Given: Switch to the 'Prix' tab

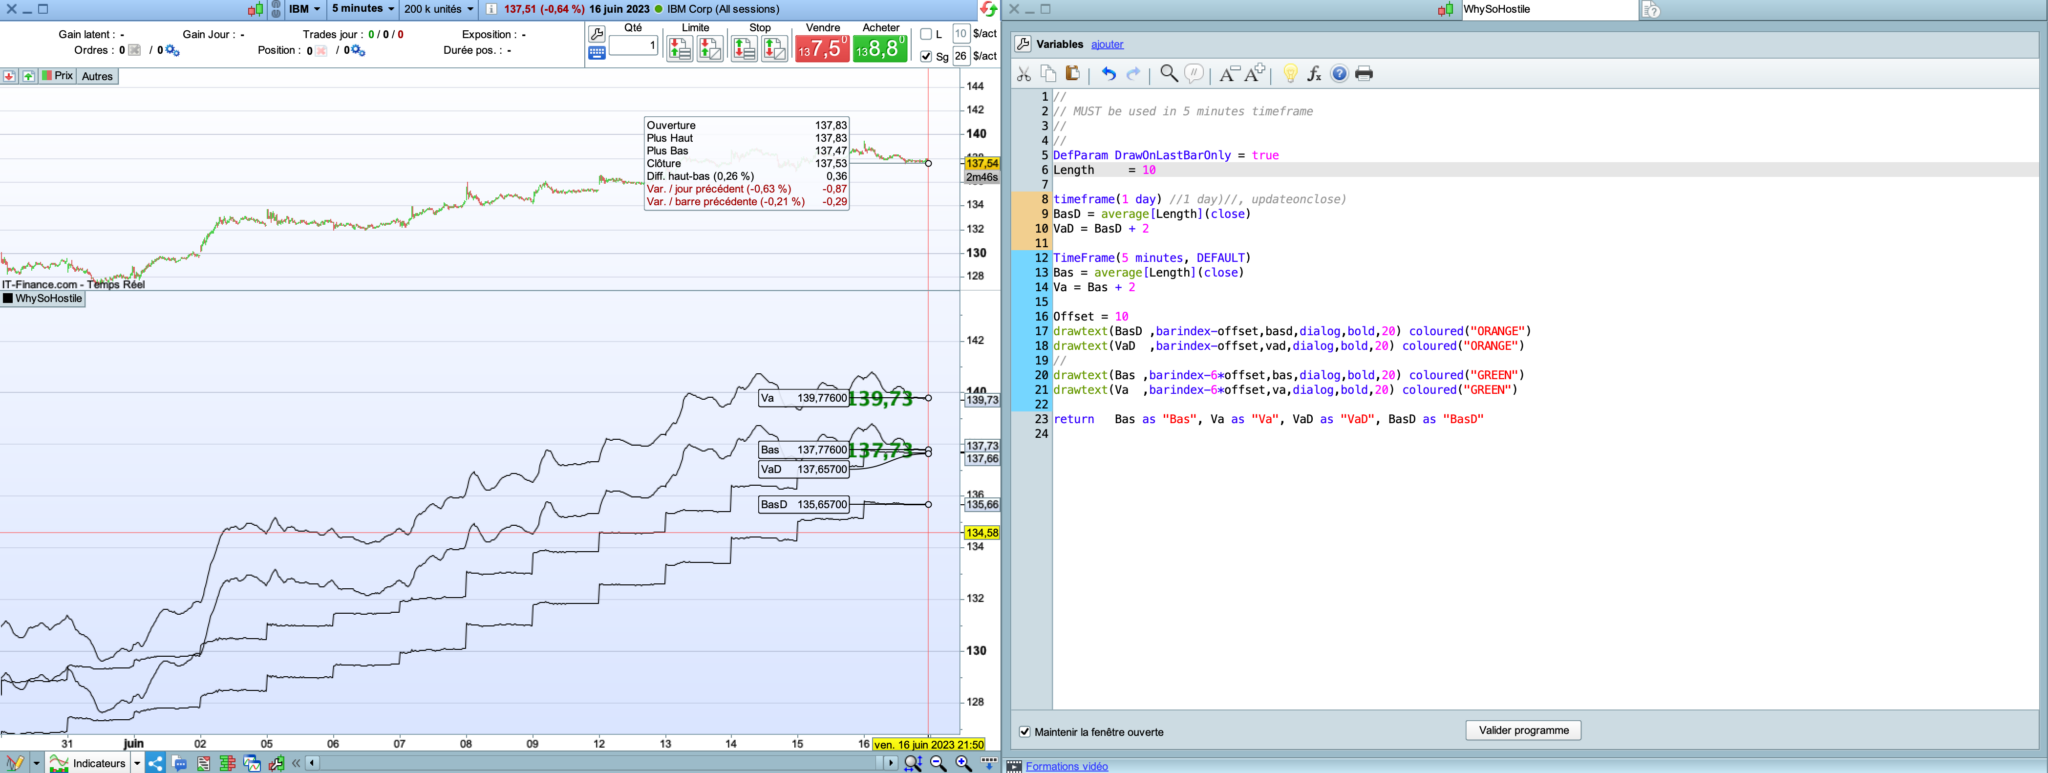Looking at the screenshot, I should pyautogui.click(x=58, y=76).
